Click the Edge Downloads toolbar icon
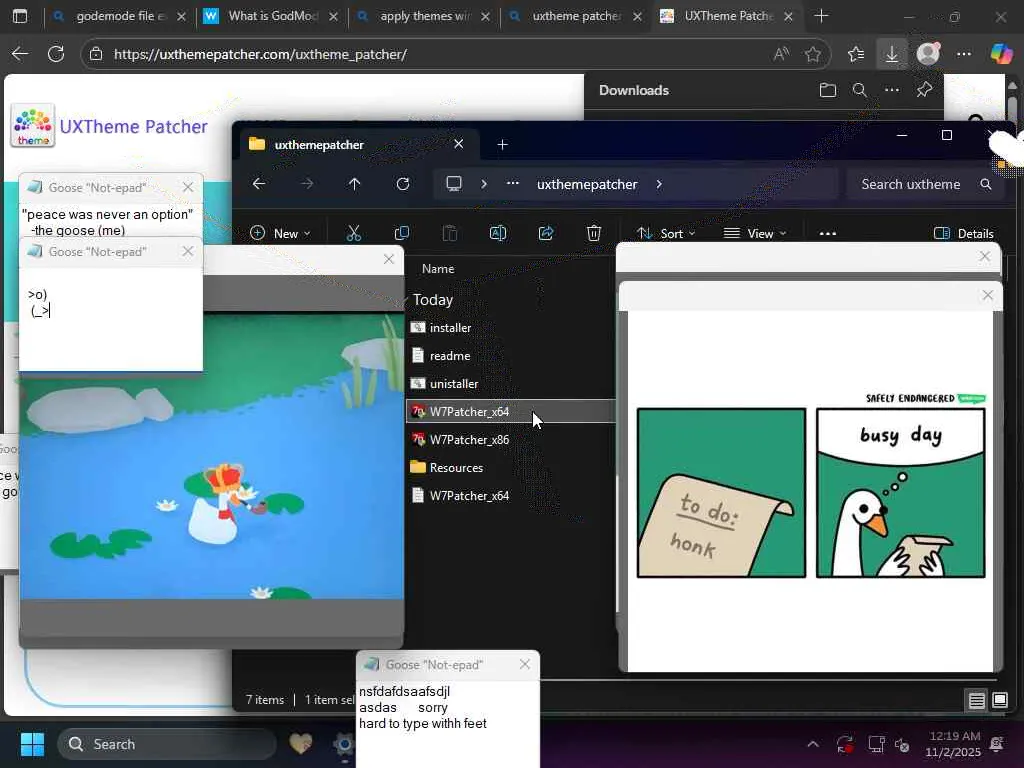 coord(891,54)
